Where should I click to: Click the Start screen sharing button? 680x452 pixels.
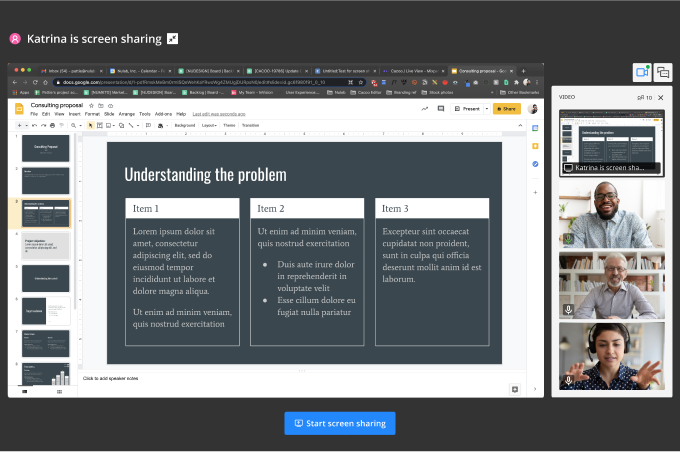point(340,423)
